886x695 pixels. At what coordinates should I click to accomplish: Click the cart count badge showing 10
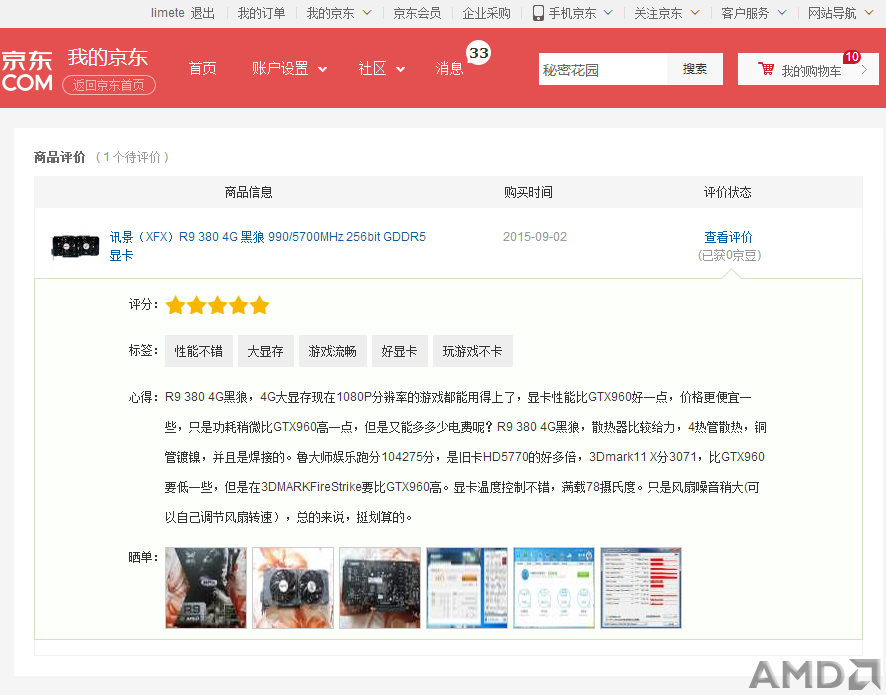pos(852,57)
